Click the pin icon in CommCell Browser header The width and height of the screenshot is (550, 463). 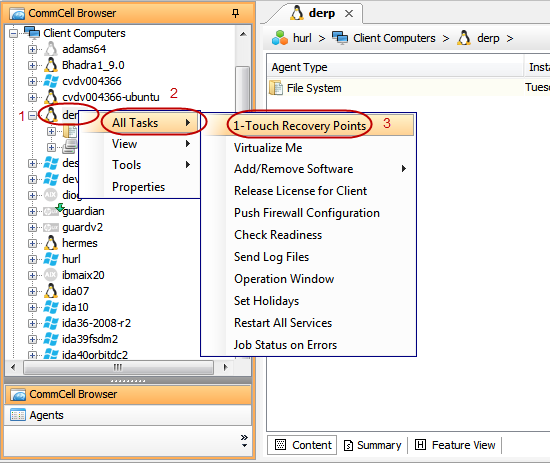235,13
